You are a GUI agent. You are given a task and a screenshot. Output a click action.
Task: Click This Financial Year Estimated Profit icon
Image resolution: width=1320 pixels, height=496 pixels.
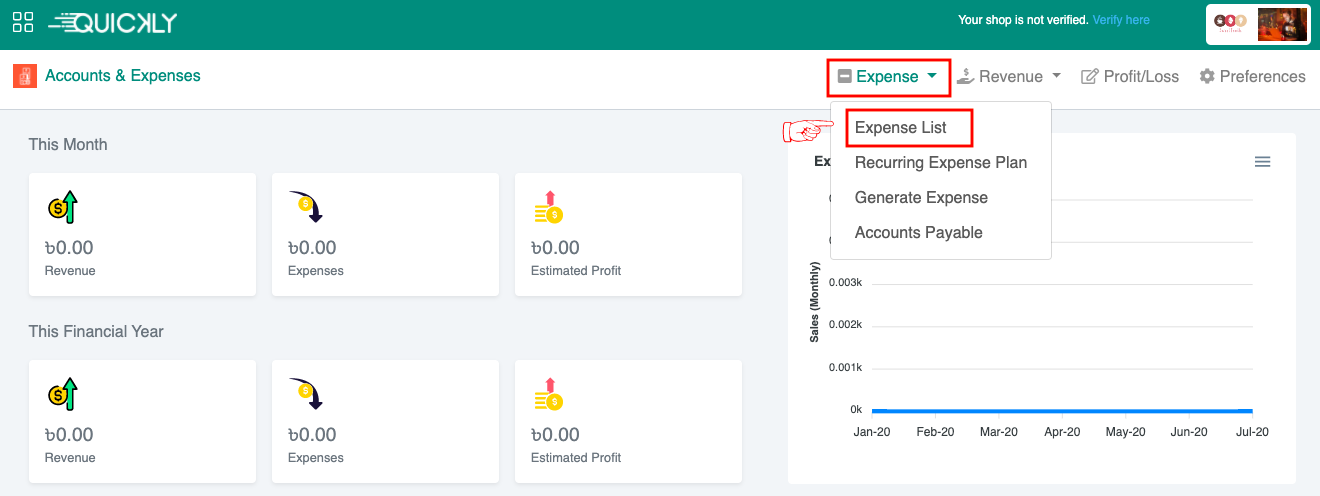tap(548, 395)
